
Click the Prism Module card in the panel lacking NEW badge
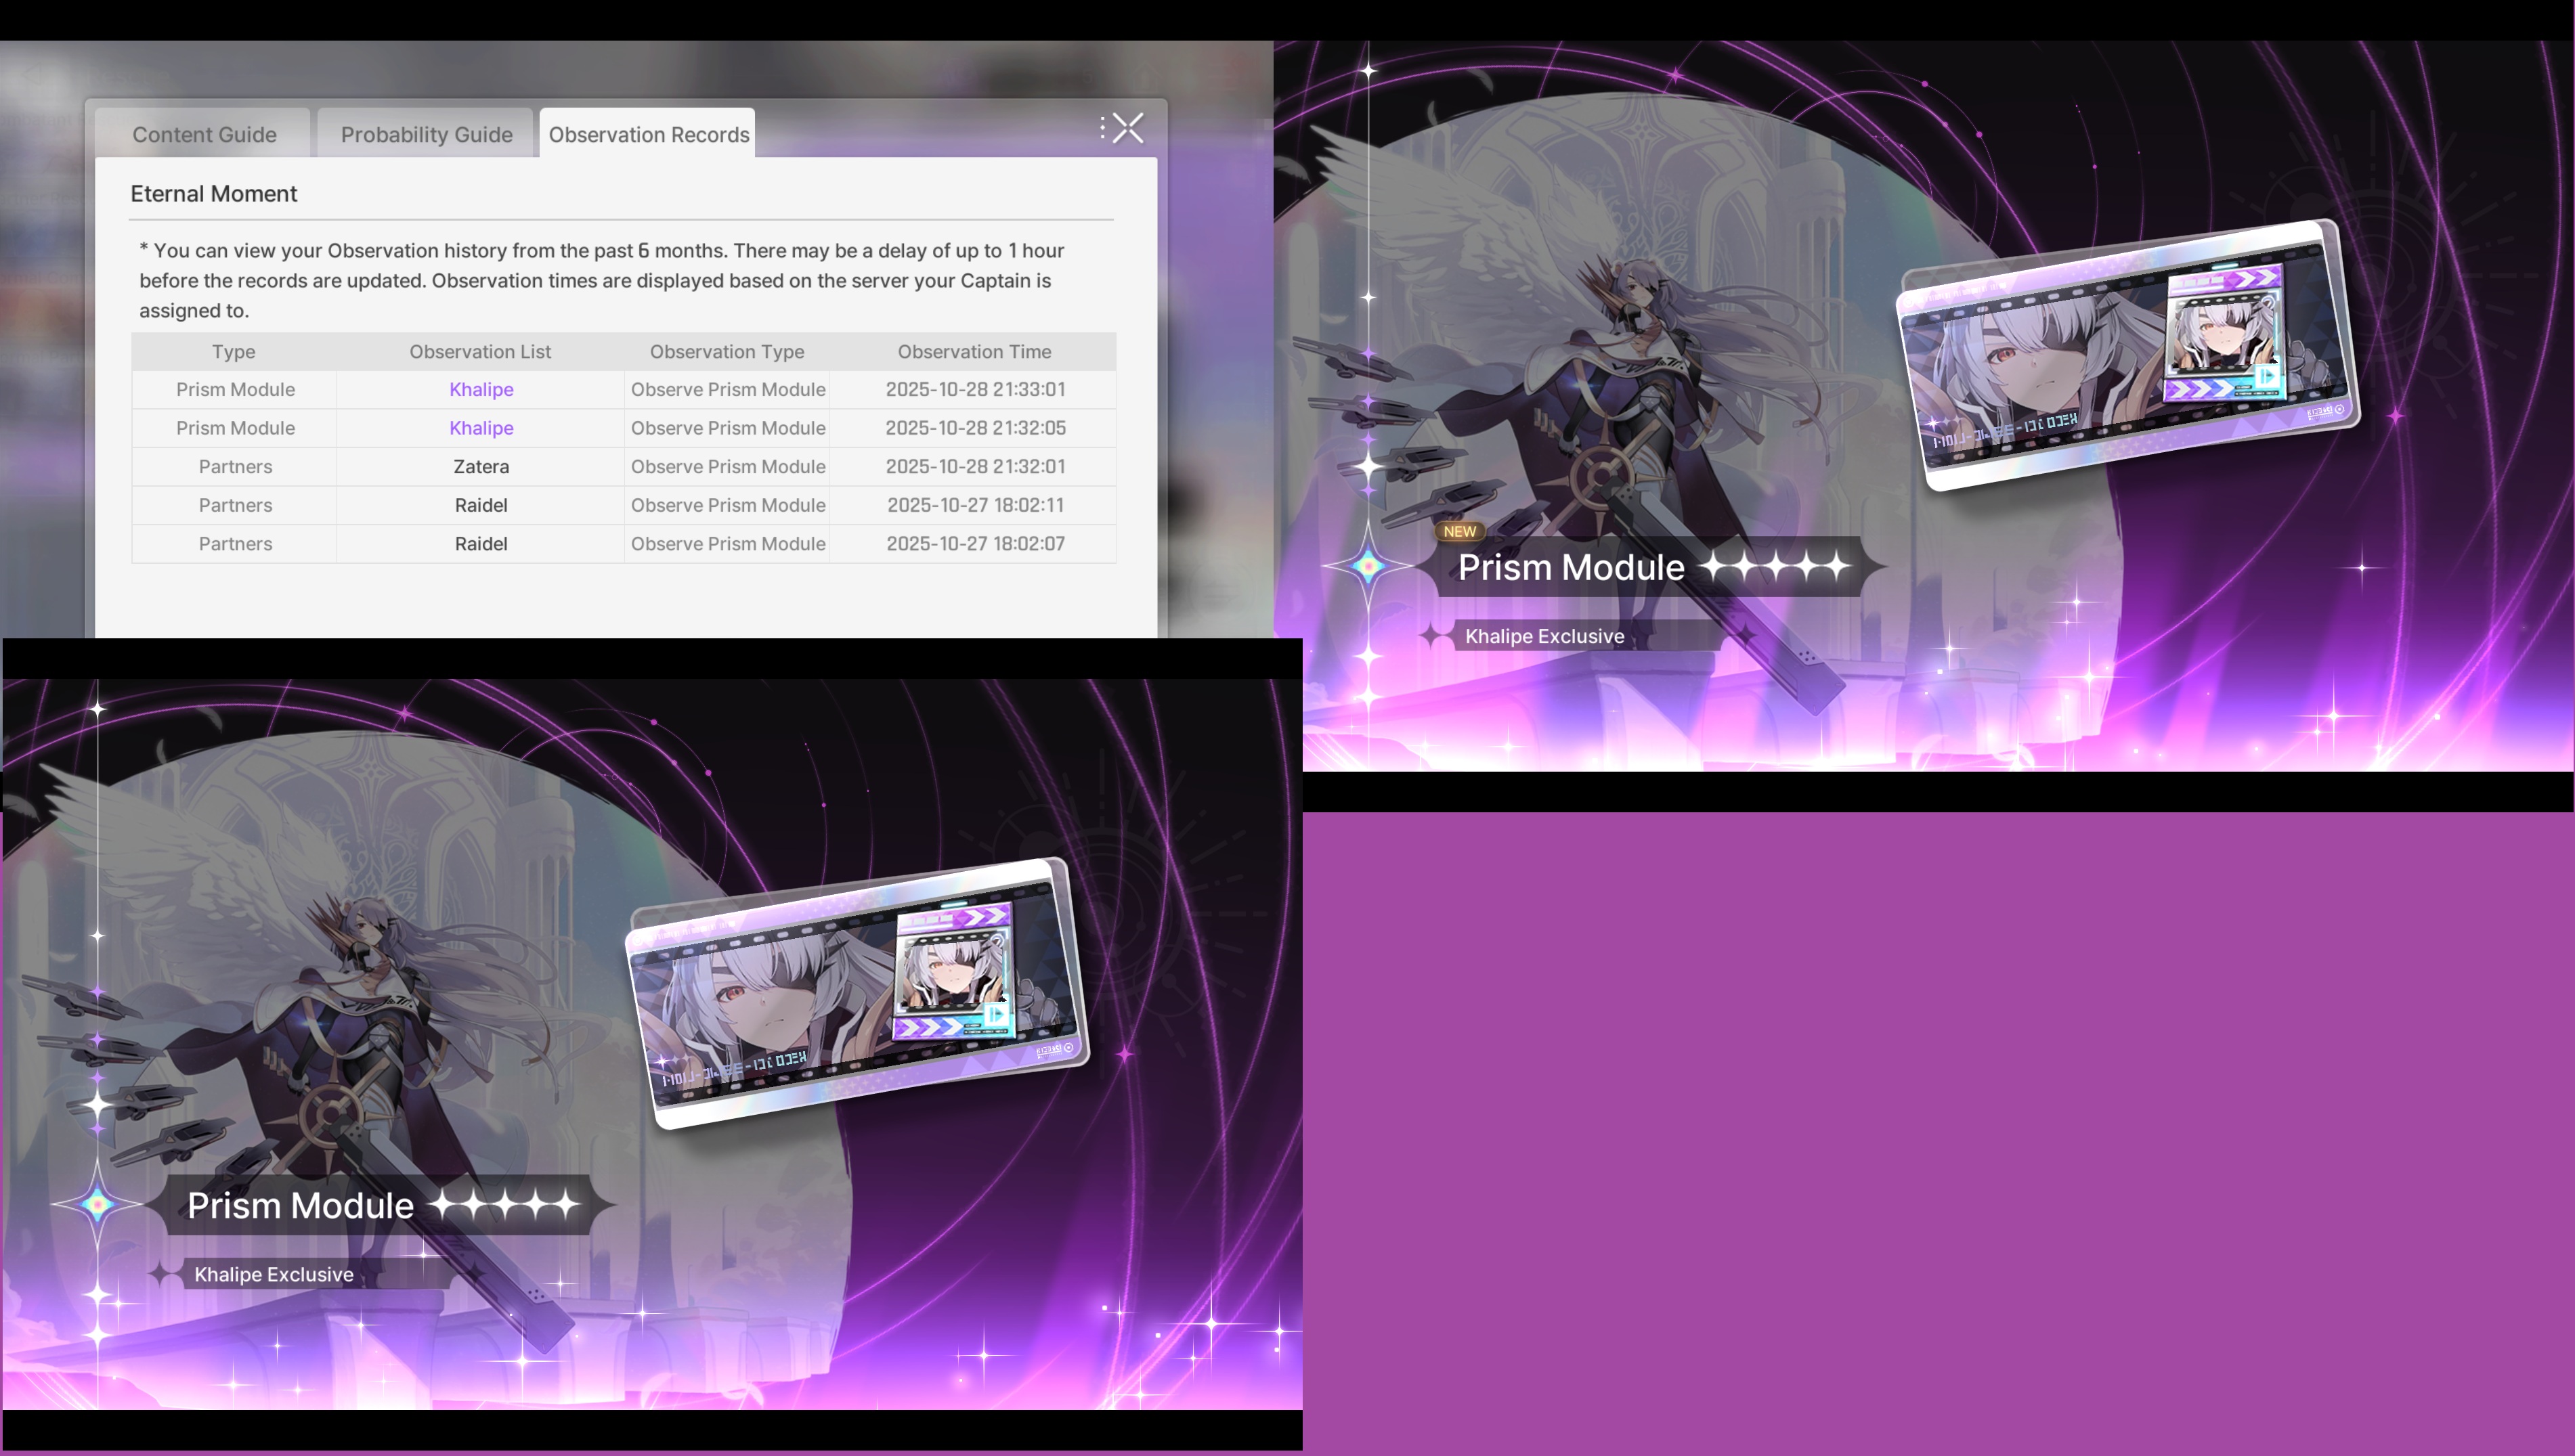[857, 993]
